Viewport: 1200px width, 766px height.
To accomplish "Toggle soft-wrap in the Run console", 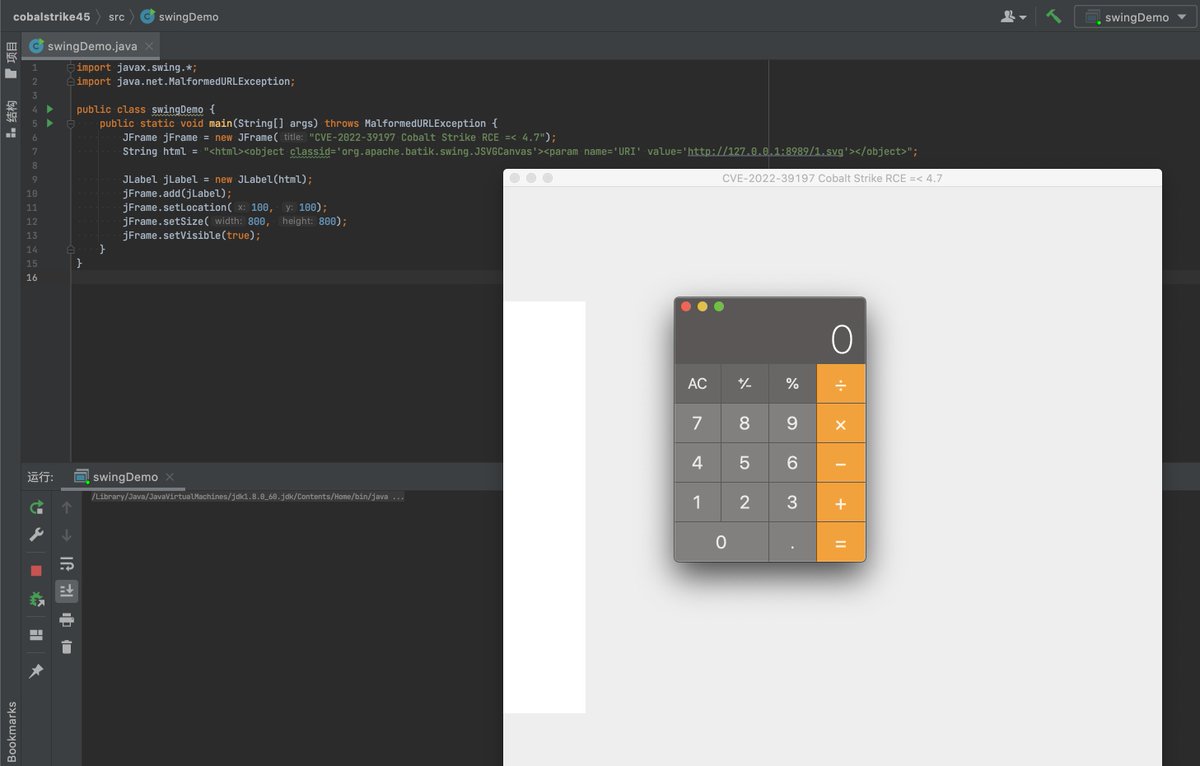I will [x=67, y=563].
